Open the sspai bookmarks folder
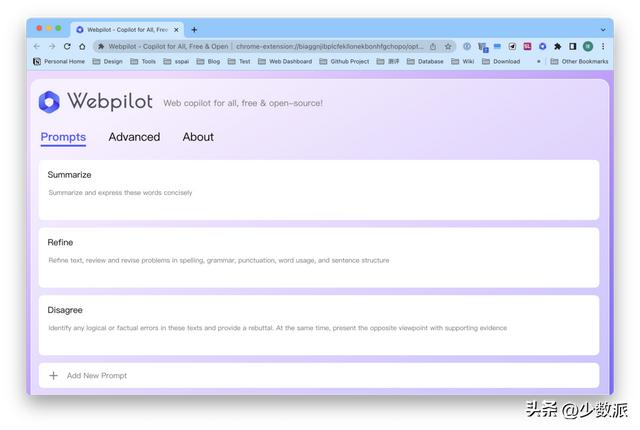 click(x=176, y=61)
